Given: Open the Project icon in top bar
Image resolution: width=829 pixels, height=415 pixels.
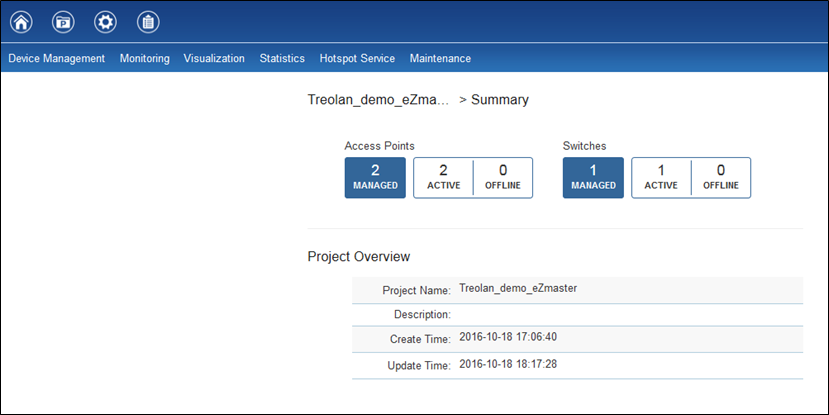Looking at the screenshot, I should [63, 22].
